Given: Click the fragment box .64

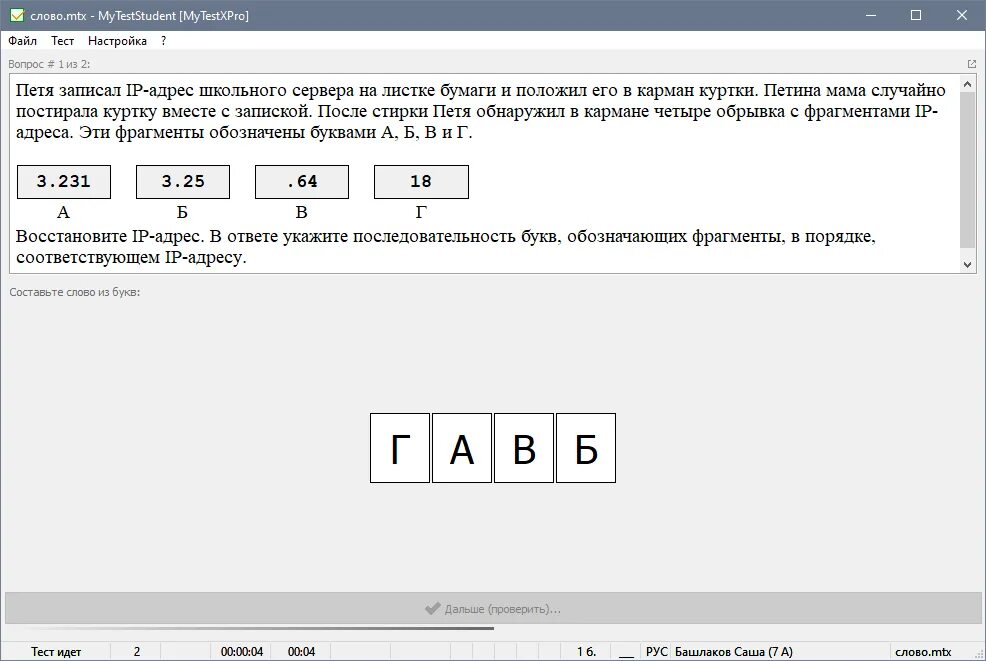Looking at the screenshot, I should pos(302,182).
